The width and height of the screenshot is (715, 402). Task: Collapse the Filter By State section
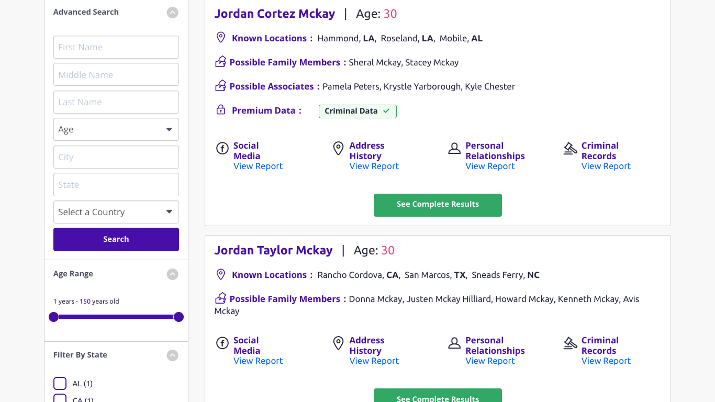(172, 355)
